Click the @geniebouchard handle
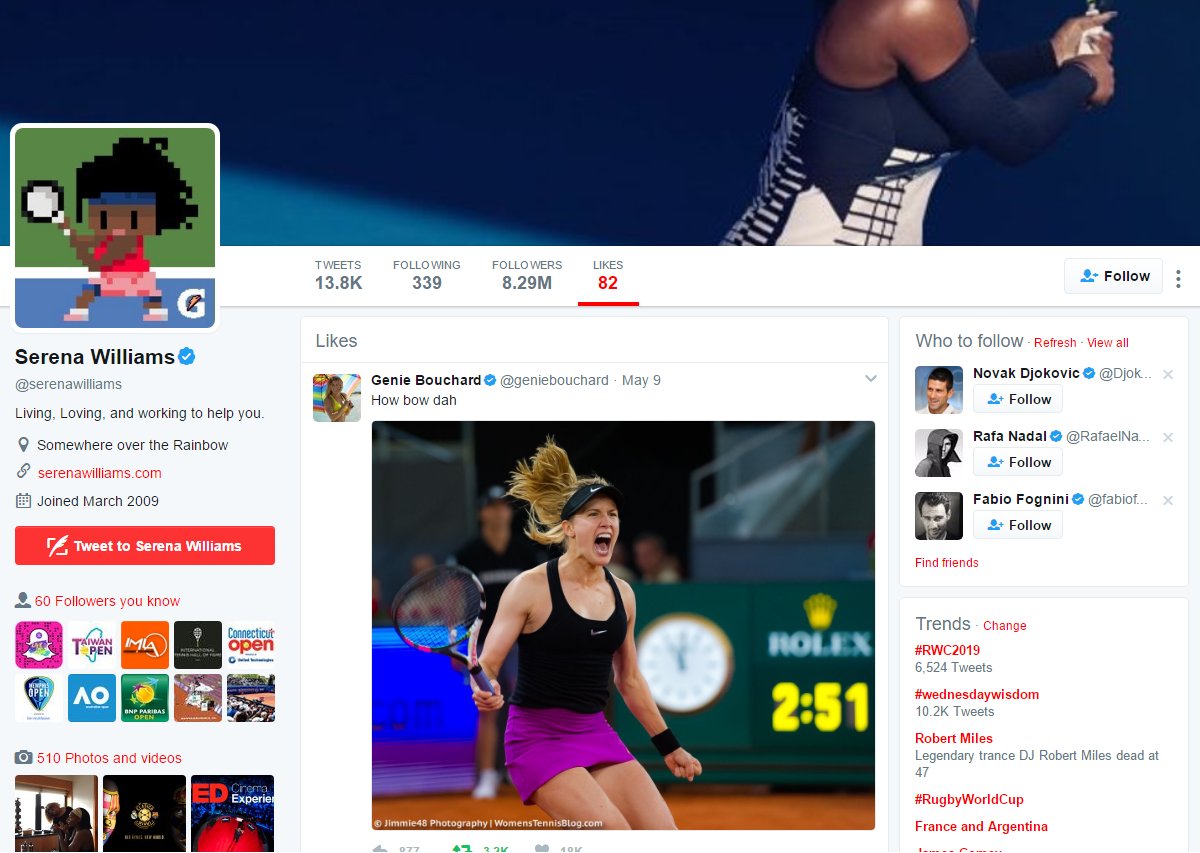Viewport: 1200px width, 853px height. coord(554,380)
